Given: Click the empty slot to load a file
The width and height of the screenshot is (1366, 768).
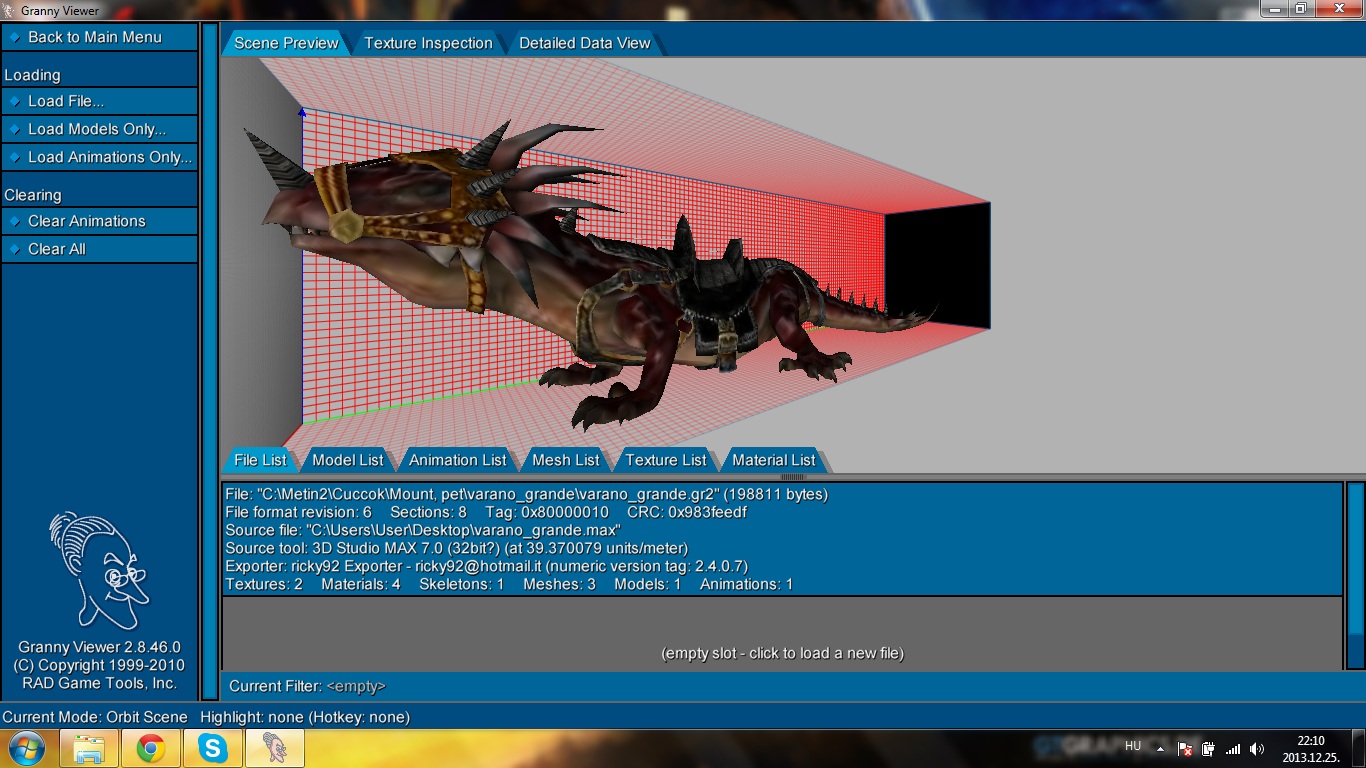Looking at the screenshot, I should click(x=782, y=634).
